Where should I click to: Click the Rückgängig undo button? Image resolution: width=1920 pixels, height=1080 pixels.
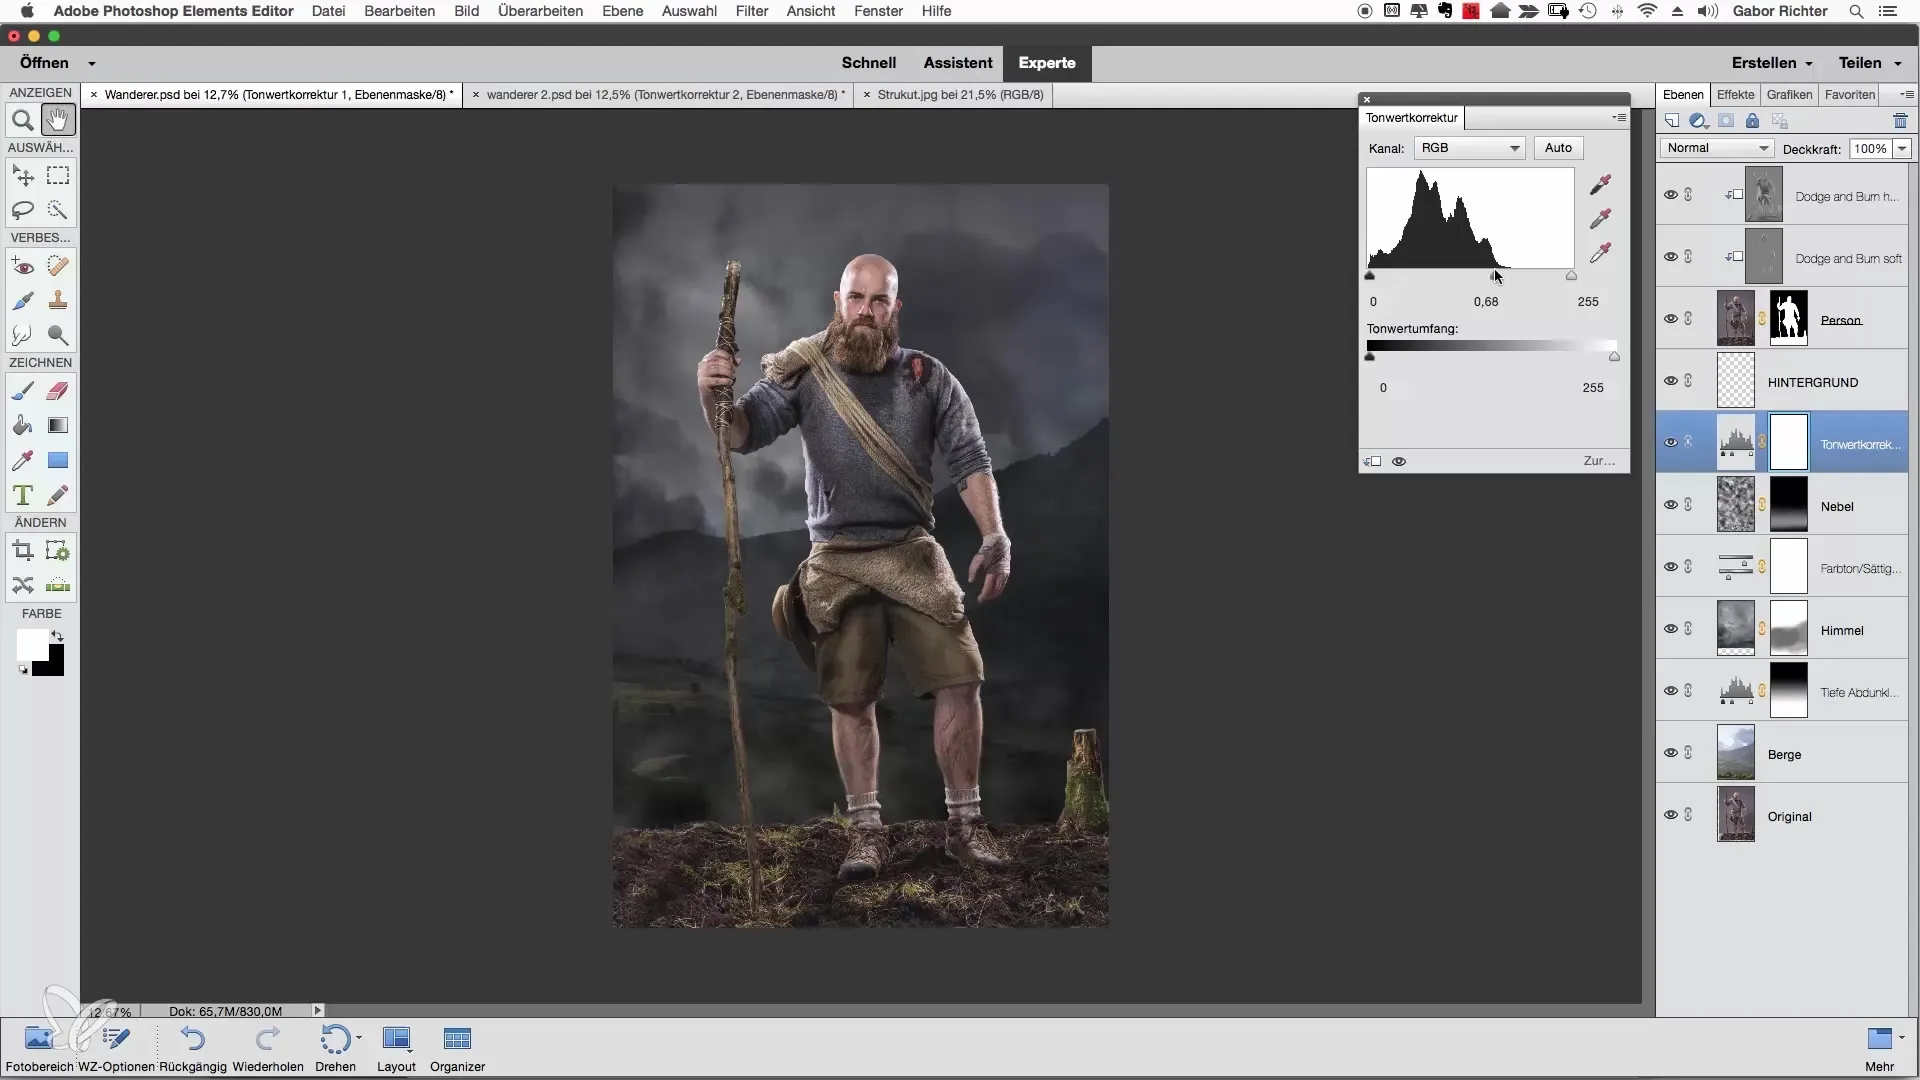click(x=193, y=1049)
